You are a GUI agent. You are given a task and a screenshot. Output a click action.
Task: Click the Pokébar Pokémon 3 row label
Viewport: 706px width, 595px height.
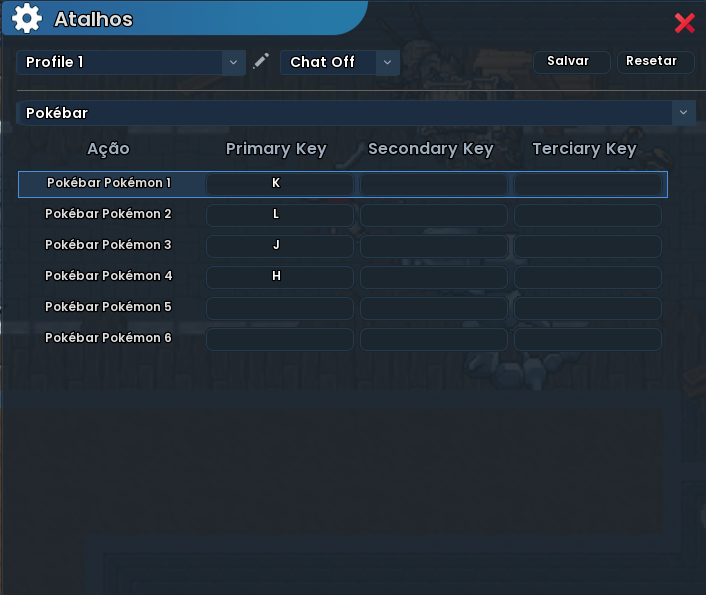pos(108,245)
